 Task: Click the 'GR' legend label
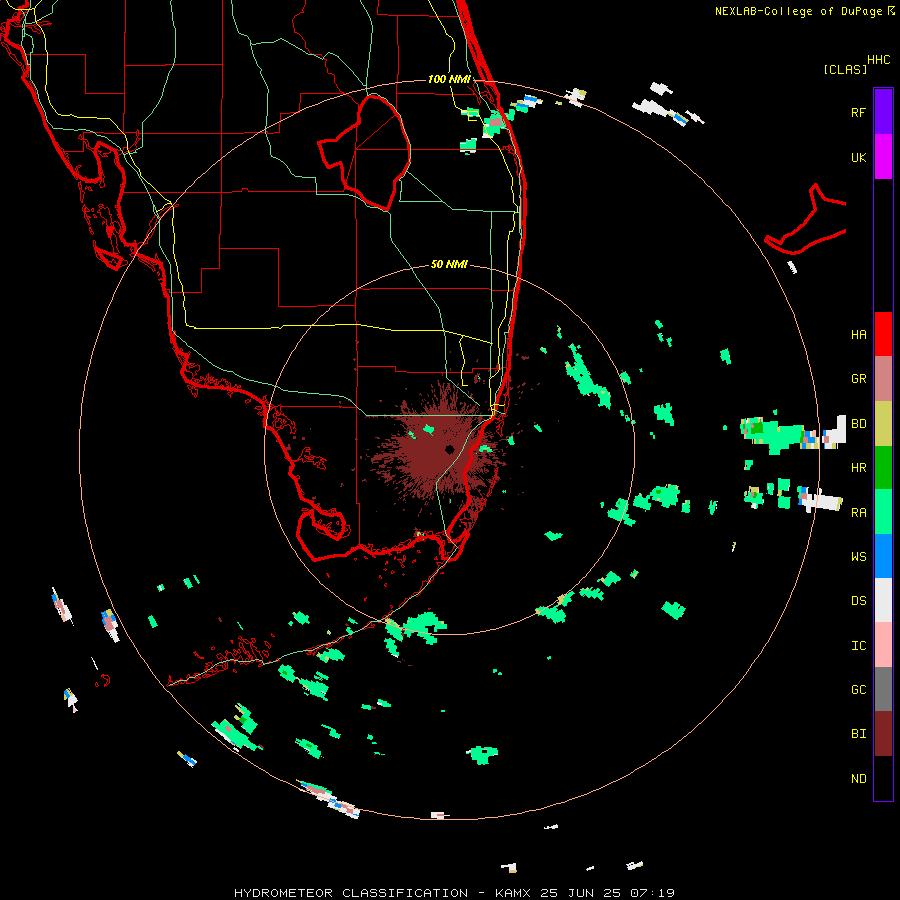(x=858, y=379)
